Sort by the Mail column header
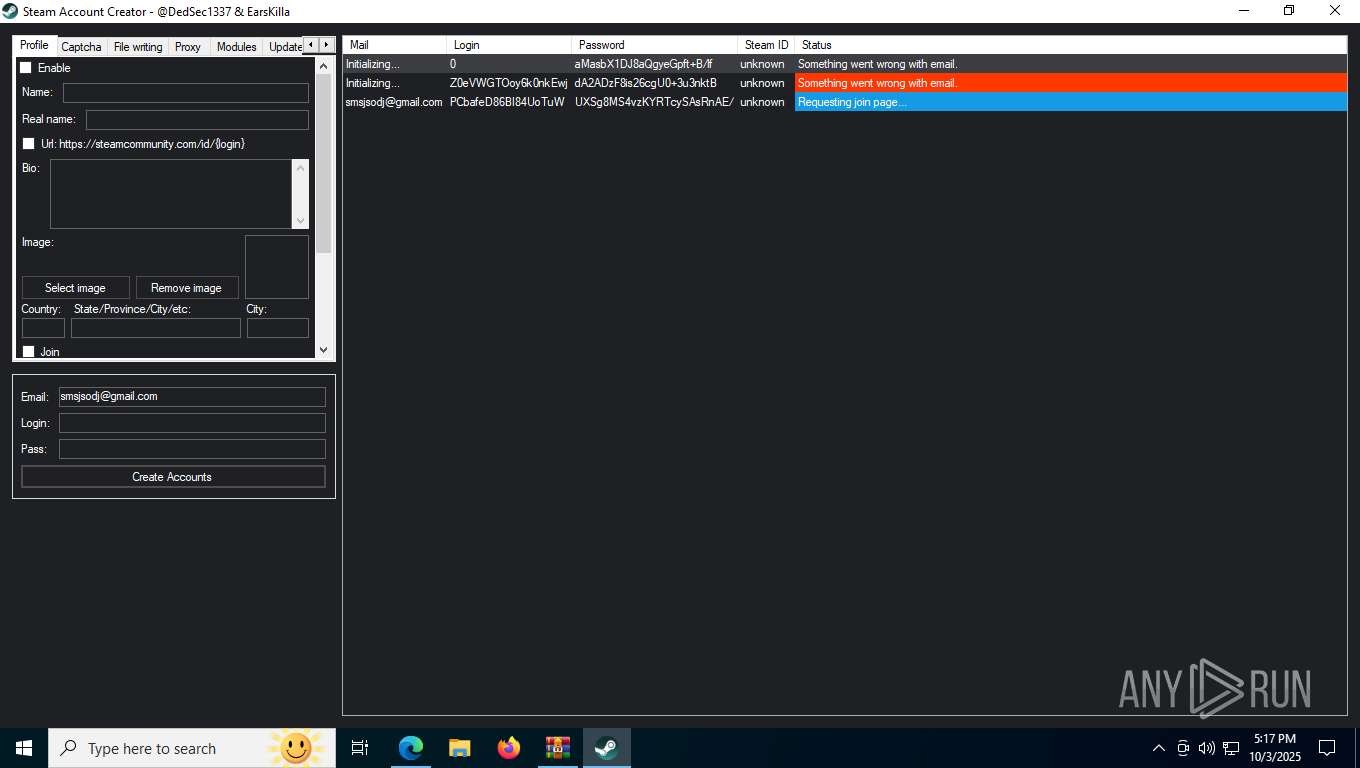 tap(395, 45)
